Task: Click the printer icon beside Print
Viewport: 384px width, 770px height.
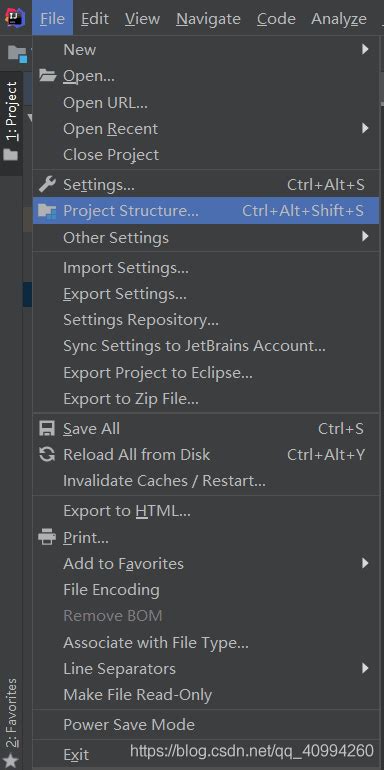Action: [x=47, y=537]
